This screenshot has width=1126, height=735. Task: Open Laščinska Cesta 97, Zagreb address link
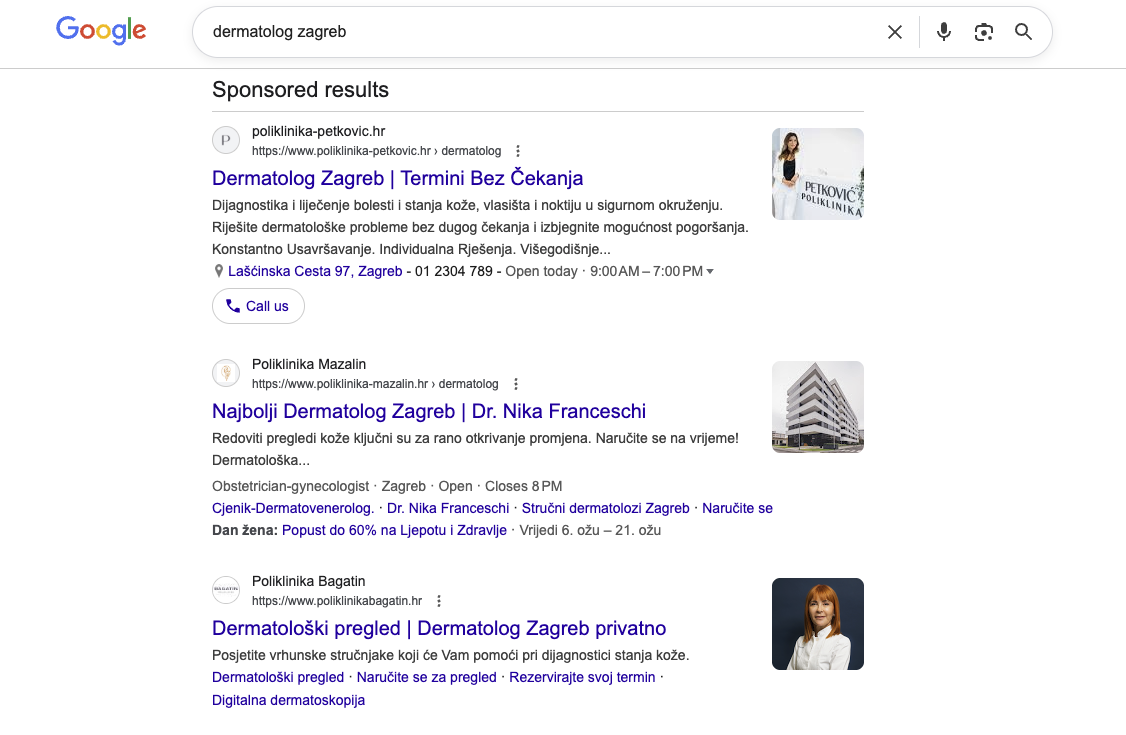[315, 271]
